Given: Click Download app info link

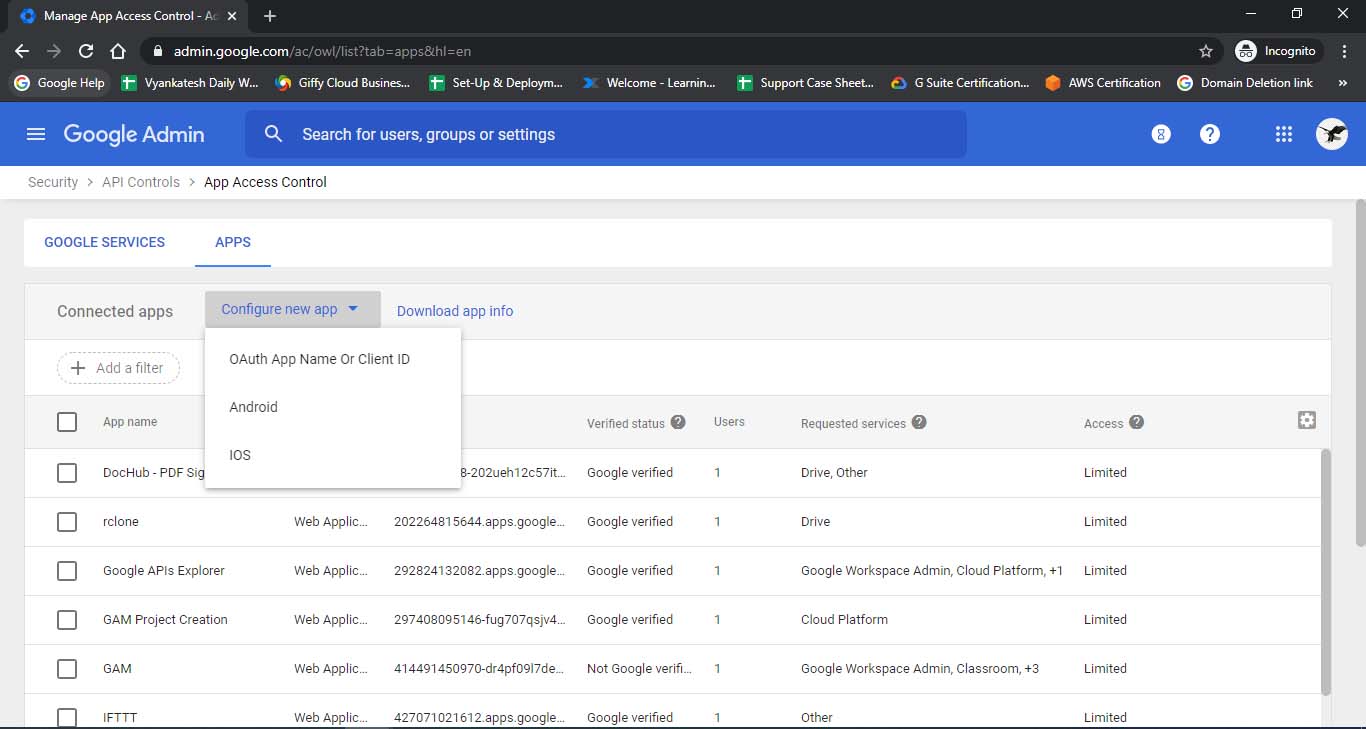Looking at the screenshot, I should (455, 311).
